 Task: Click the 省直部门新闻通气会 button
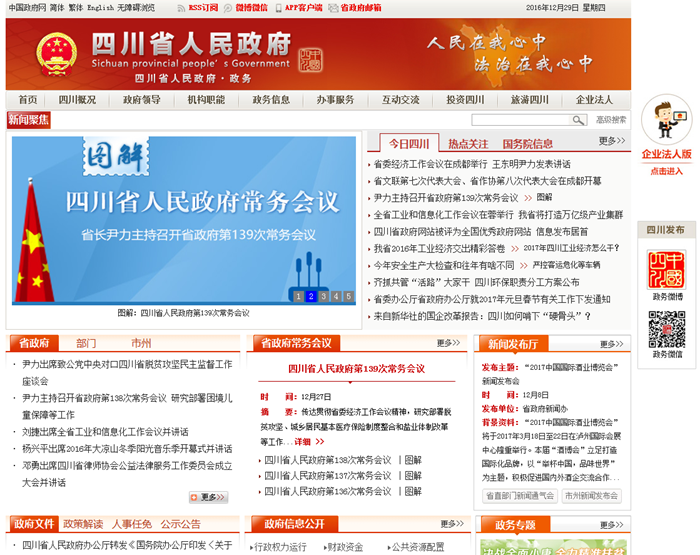(520, 496)
